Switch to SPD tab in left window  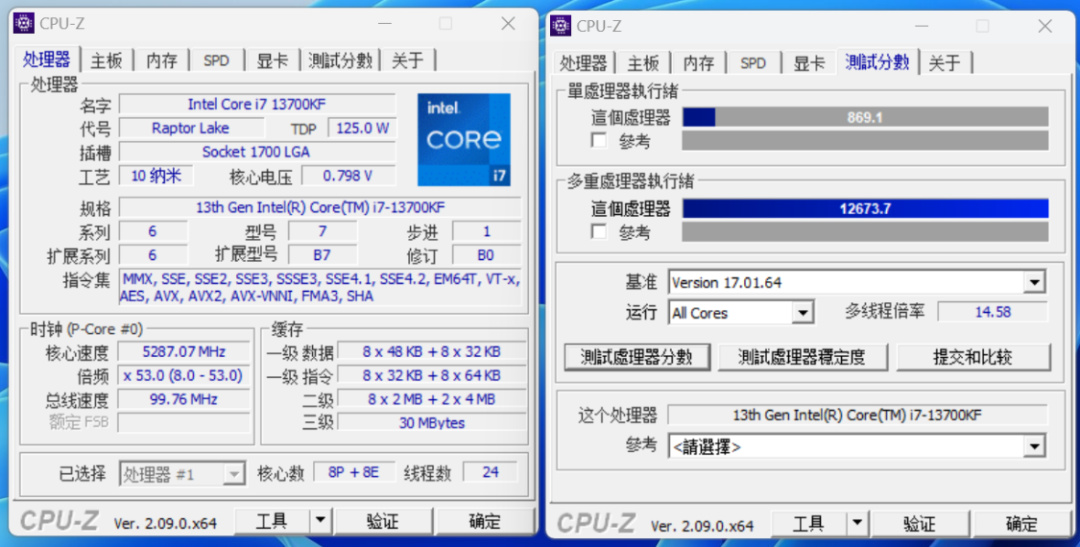216,61
